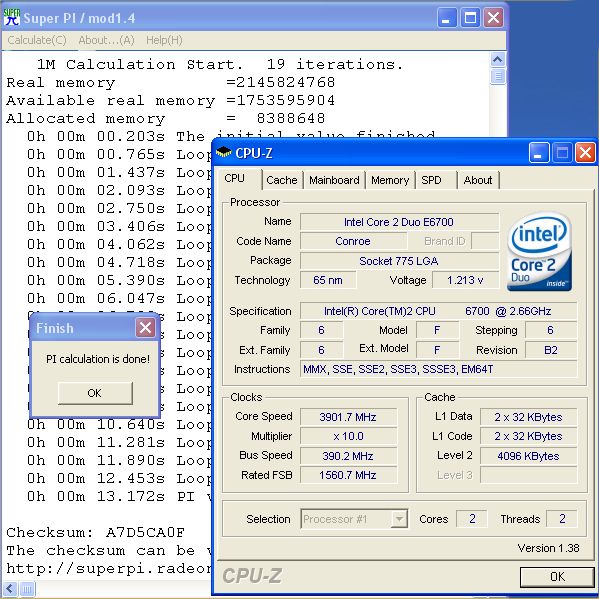
Task: Click the L1 Data value 2 x 32 KBytes
Action: pyautogui.click(x=528, y=417)
